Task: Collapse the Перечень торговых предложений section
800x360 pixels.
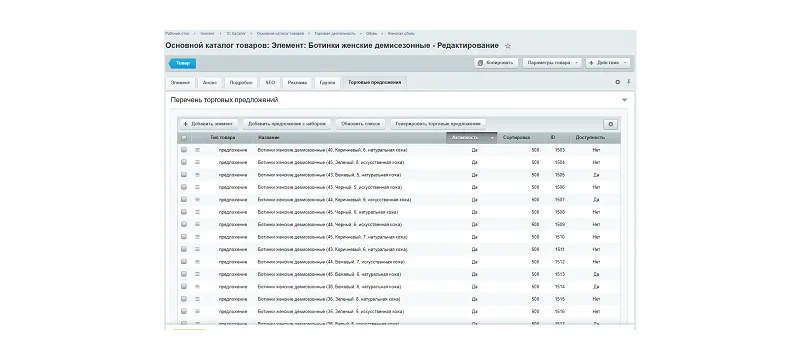Action: click(624, 100)
